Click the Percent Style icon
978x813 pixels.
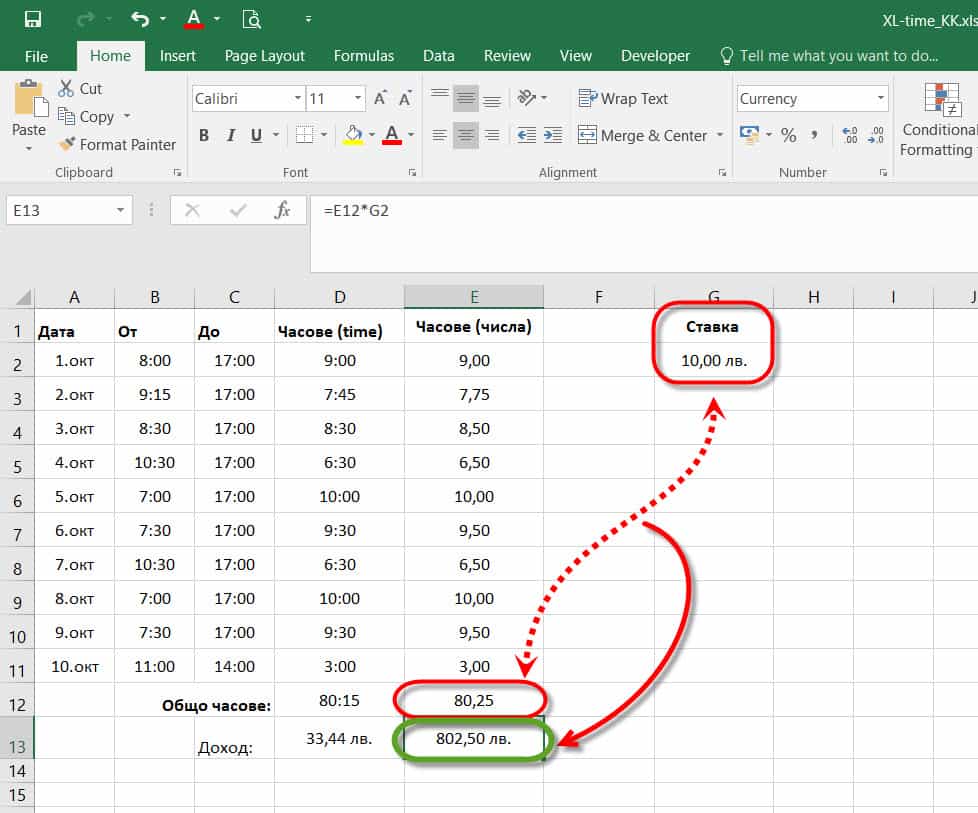click(788, 135)
